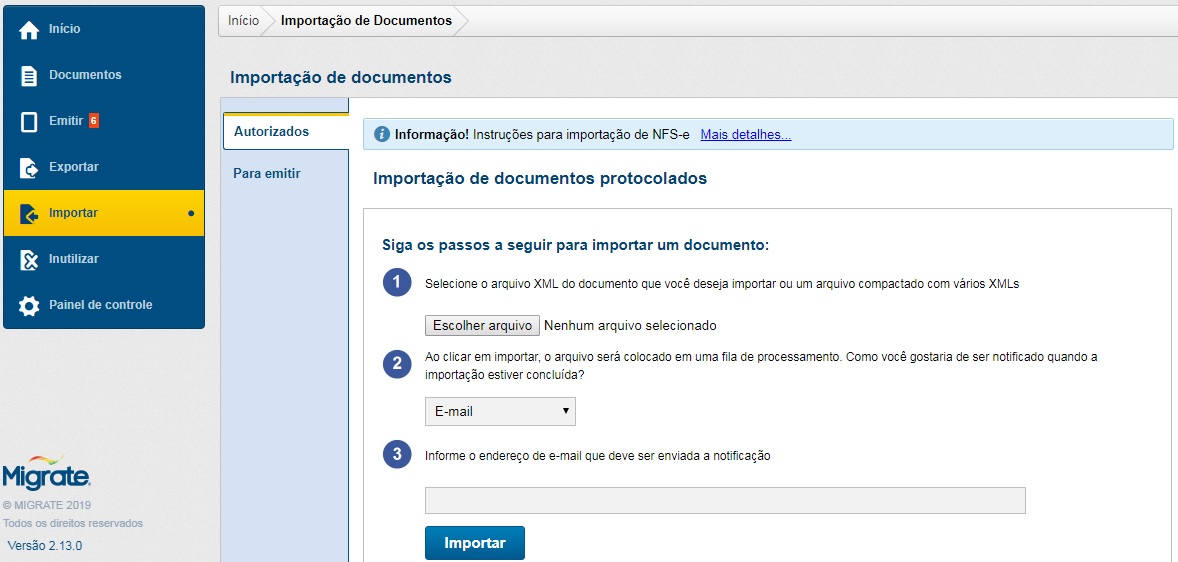1178x562 pixels.
Task: Switch to the Autorizados tab
Action: coord(271,132)
